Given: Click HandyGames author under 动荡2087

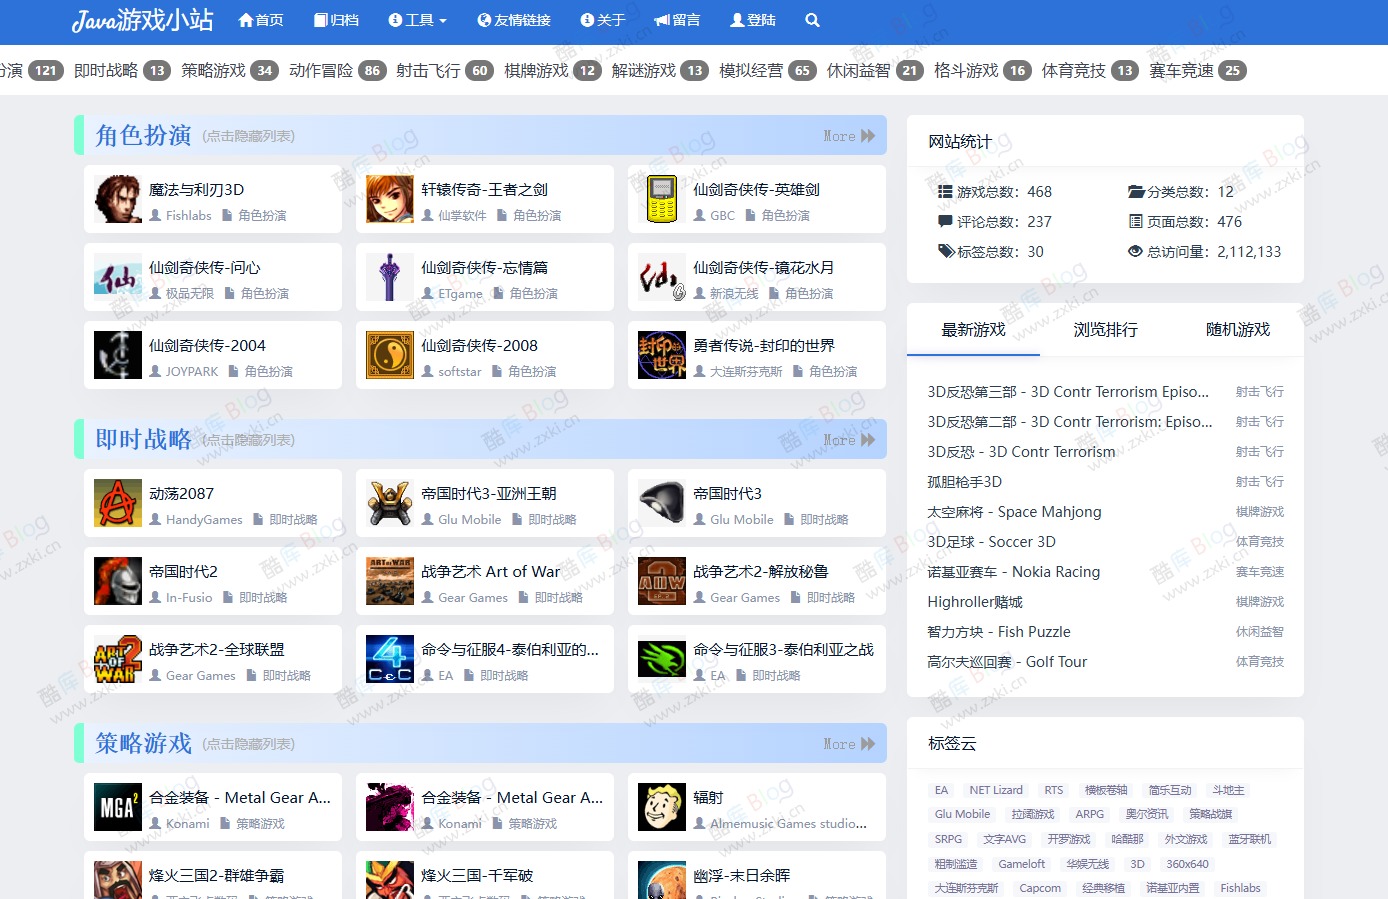Looking at the screenshot, I should [204, 520].
